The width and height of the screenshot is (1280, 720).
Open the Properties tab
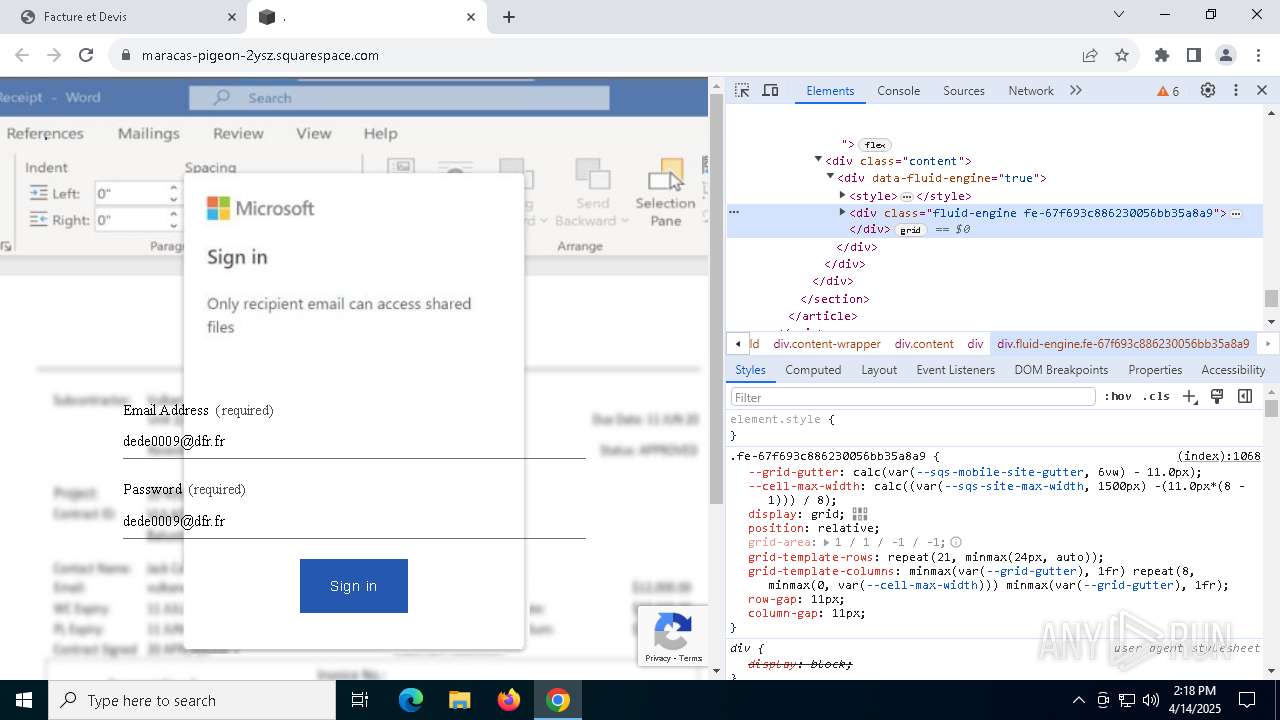click(1155, 369)
